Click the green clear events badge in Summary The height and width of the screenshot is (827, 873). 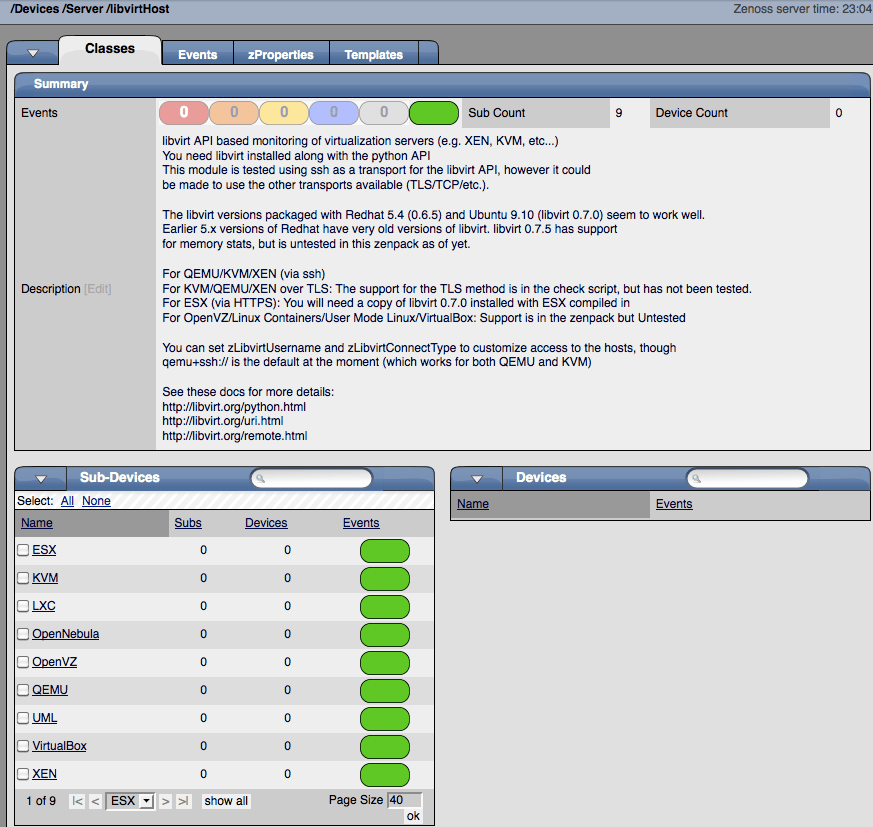pos(433,113)
